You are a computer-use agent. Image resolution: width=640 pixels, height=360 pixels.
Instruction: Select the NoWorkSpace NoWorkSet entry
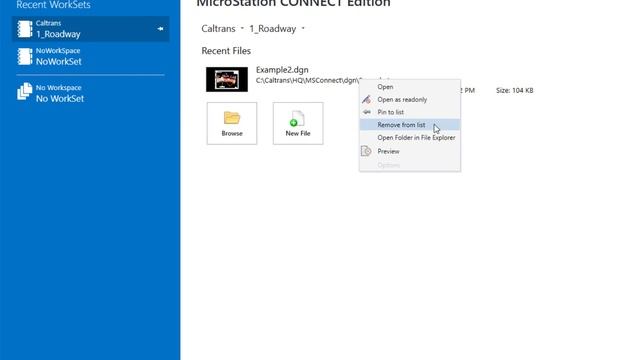tap(90, 57)
